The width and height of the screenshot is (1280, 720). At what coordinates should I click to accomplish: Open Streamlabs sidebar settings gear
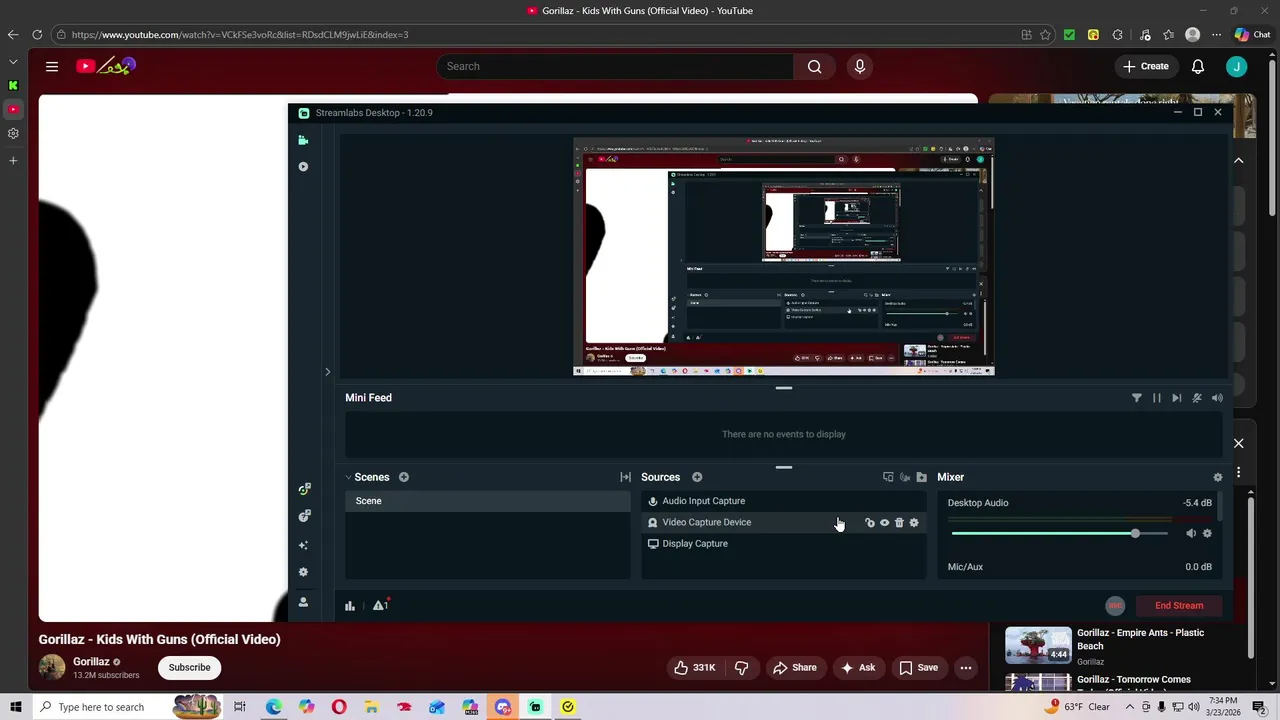[303, 572]
